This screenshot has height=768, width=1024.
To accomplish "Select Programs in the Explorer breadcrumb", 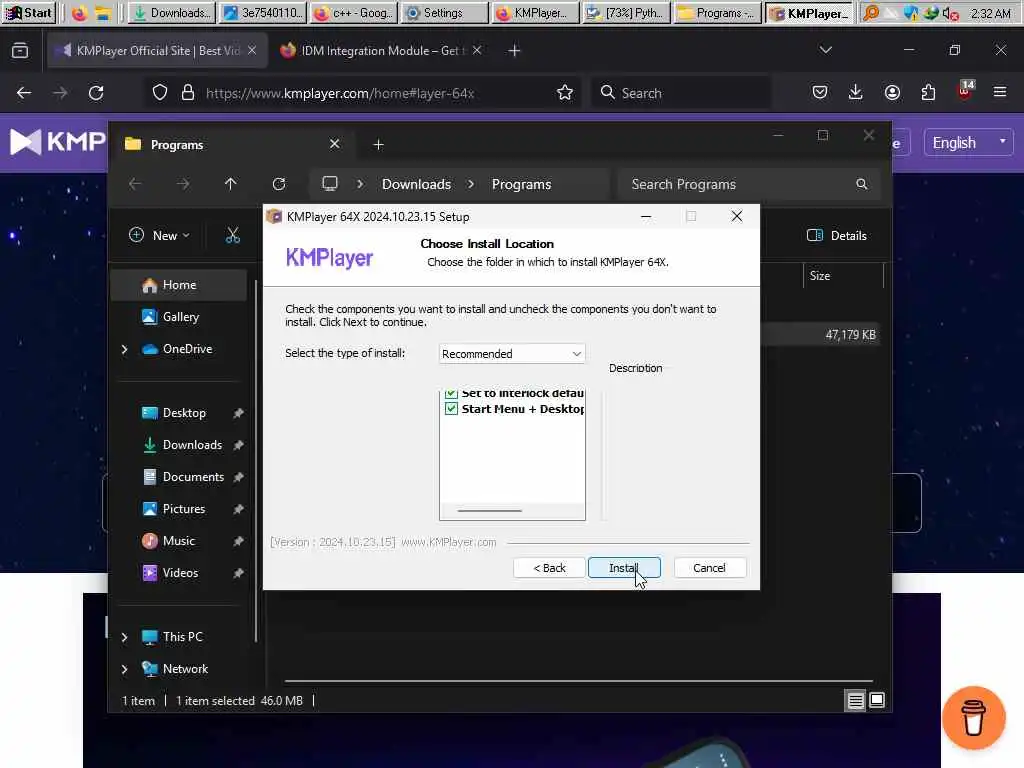I will (x=521, y=184).
